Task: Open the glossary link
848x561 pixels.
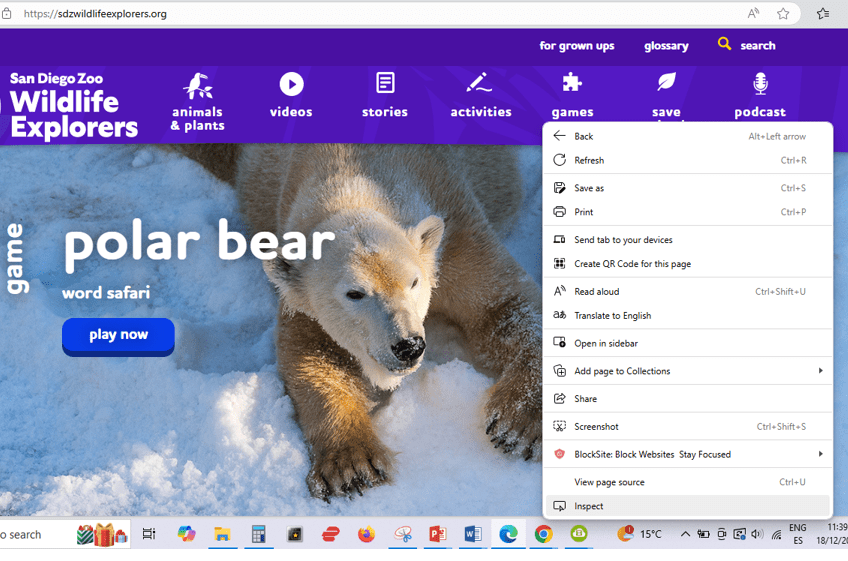Action: pyautogui.click(x=666, y=46)
